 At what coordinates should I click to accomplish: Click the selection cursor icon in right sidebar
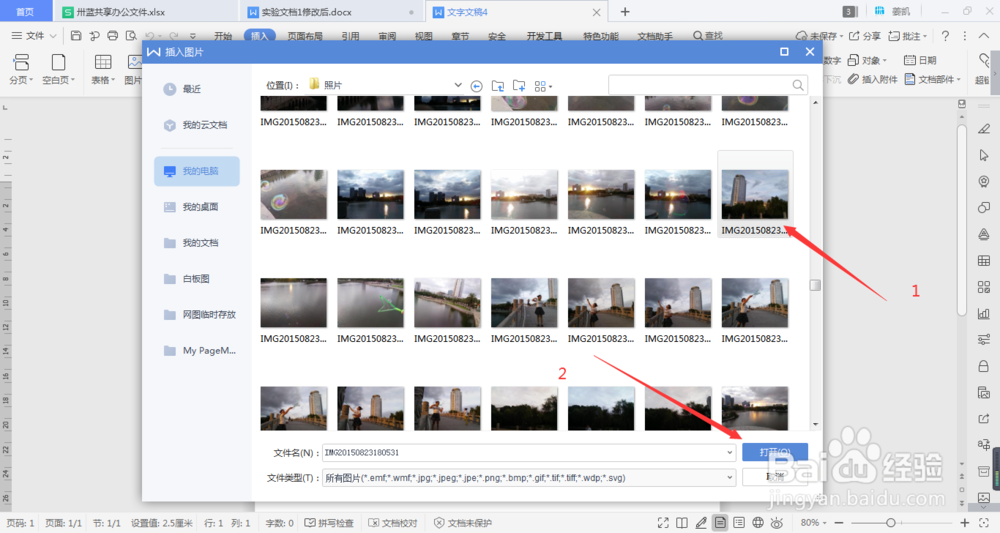coord(984,156)
